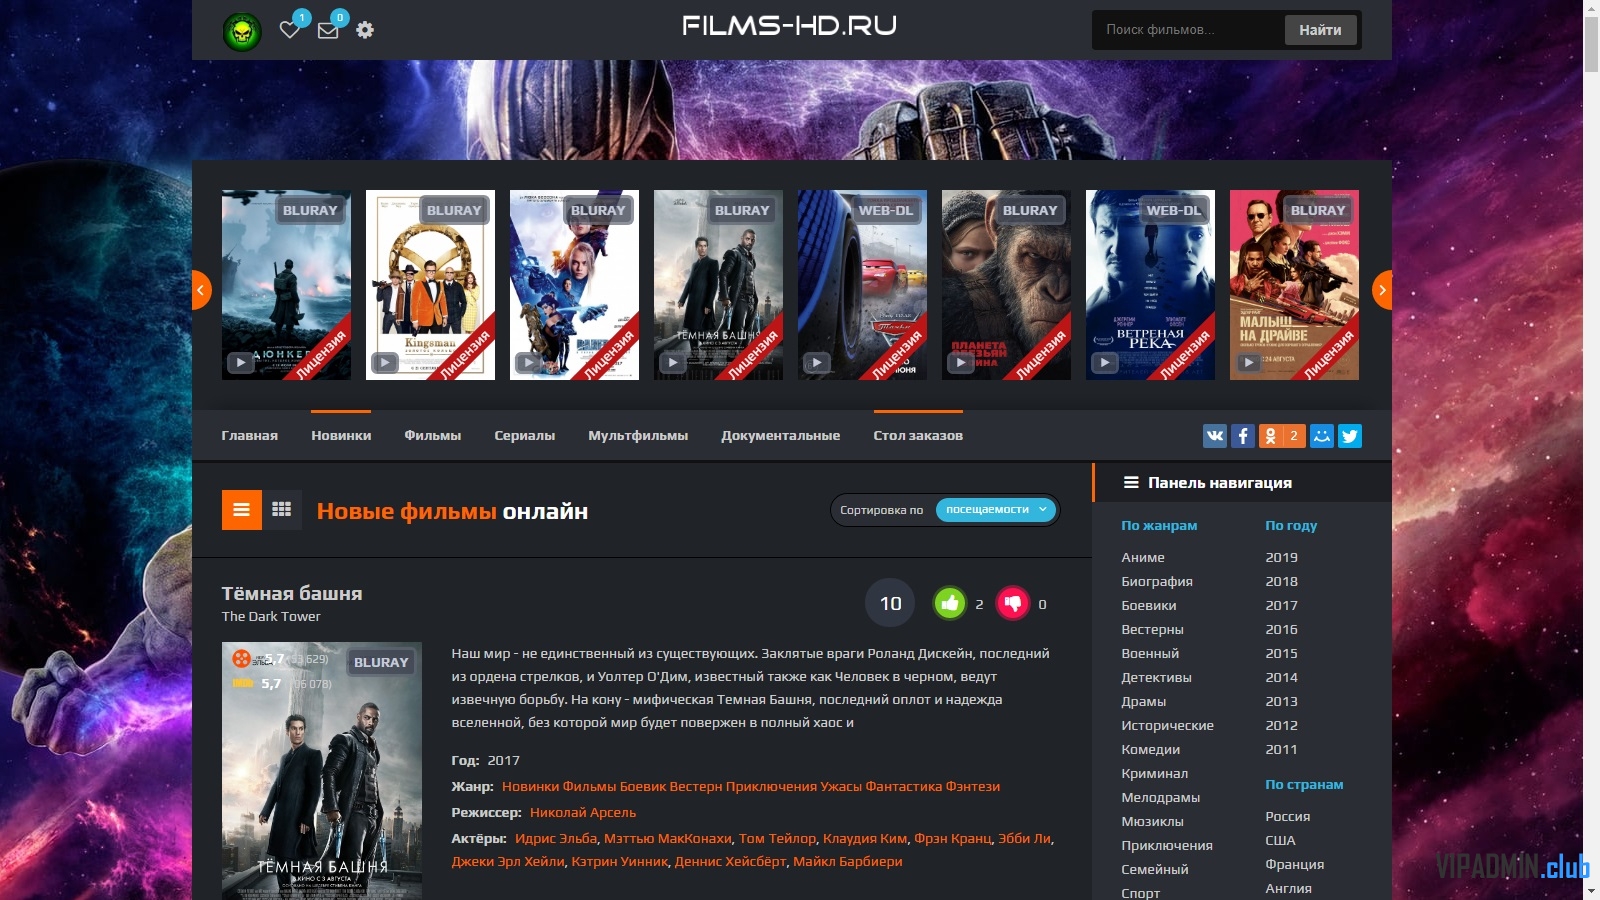Open actor Кэтрин Уинник link

click(x=620, y=862)
